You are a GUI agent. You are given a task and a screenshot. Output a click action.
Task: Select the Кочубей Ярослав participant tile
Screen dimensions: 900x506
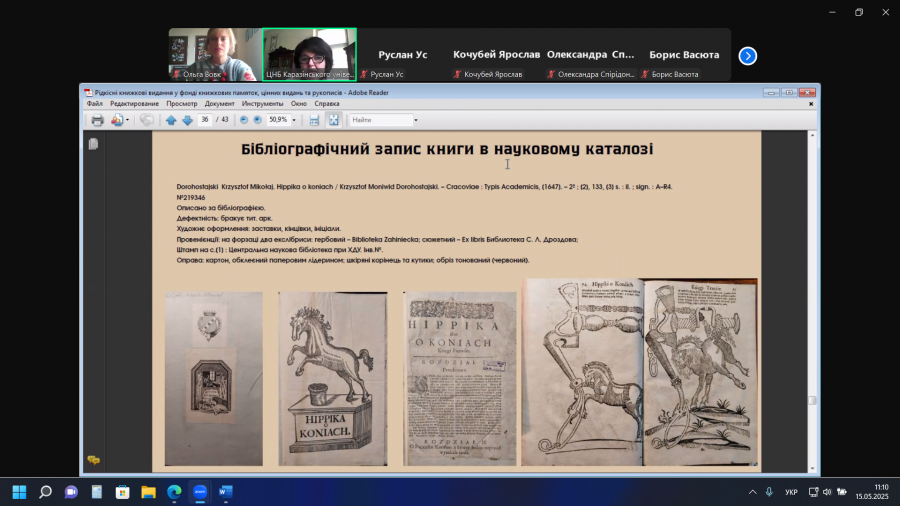coord(496,55)
